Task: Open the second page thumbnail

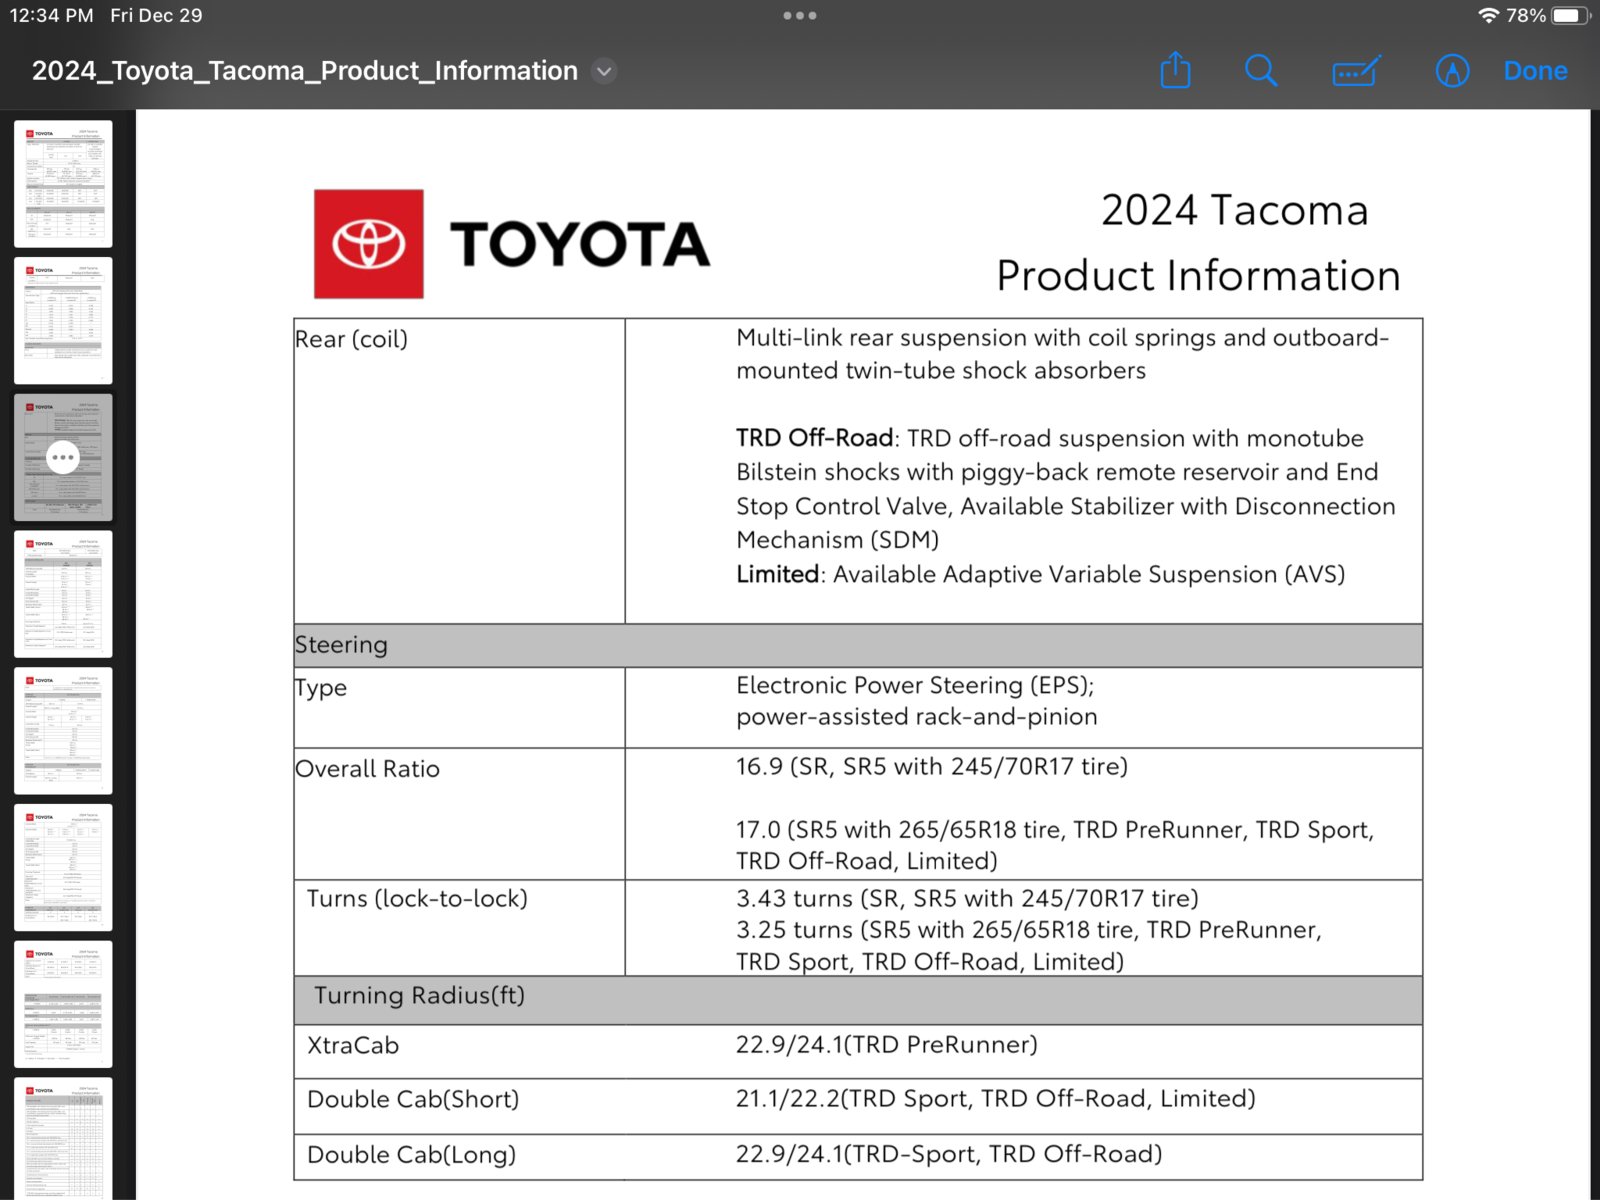Action: click(x=63, y=321)
